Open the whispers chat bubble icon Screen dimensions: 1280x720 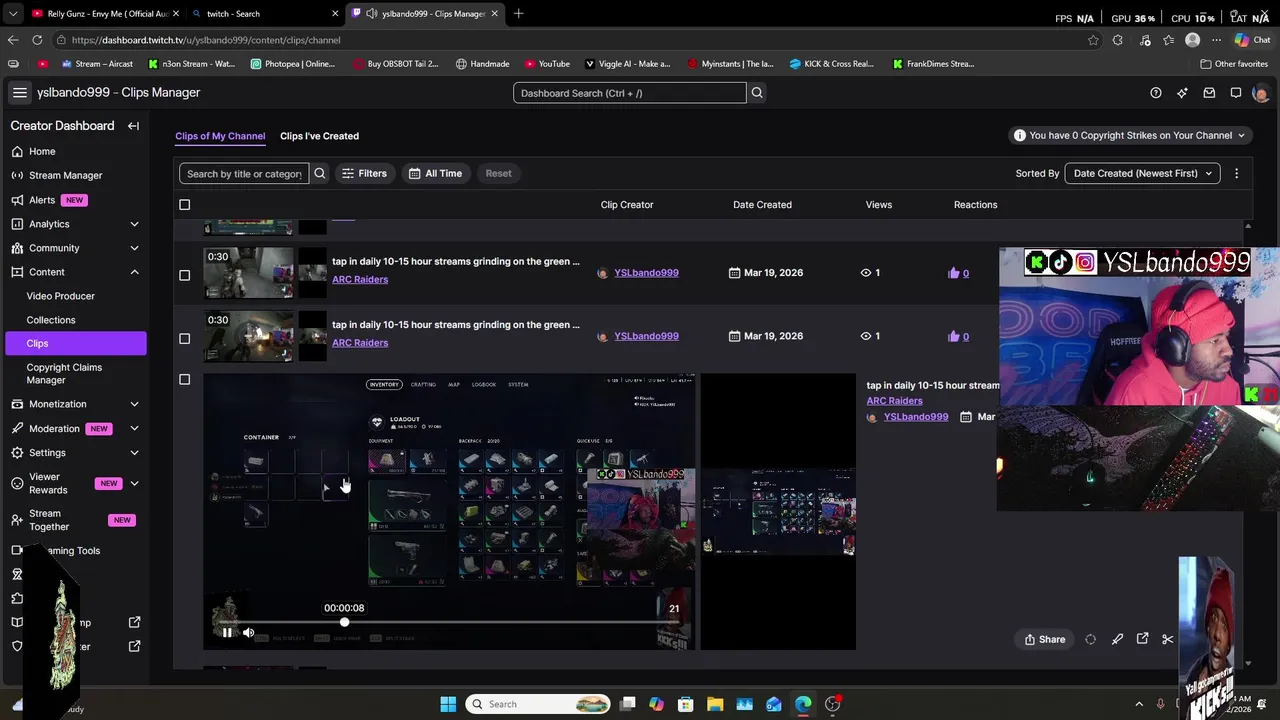click(1236, 93)
